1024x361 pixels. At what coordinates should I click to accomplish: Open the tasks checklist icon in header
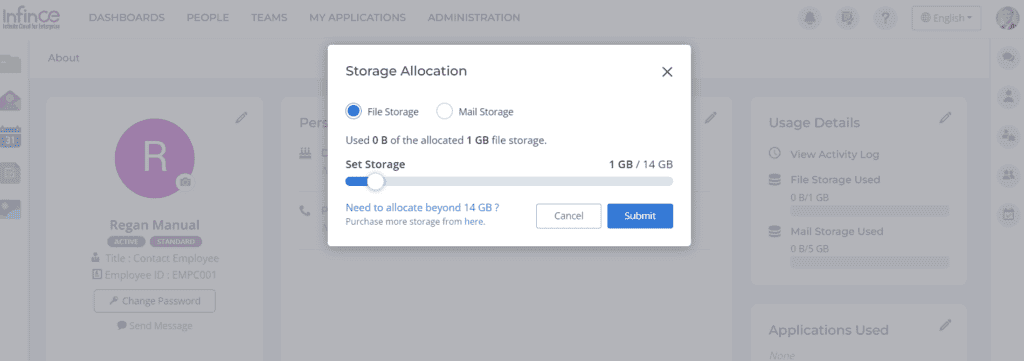point(847,18)
